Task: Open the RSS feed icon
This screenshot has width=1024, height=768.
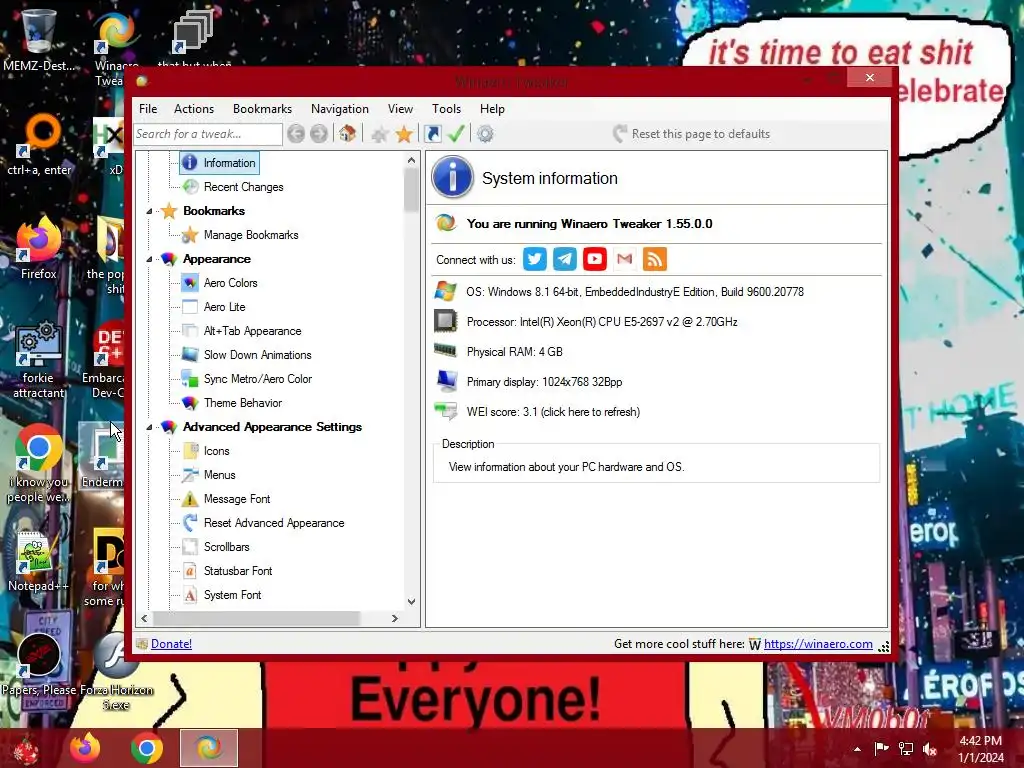Action: coord(655,259)
